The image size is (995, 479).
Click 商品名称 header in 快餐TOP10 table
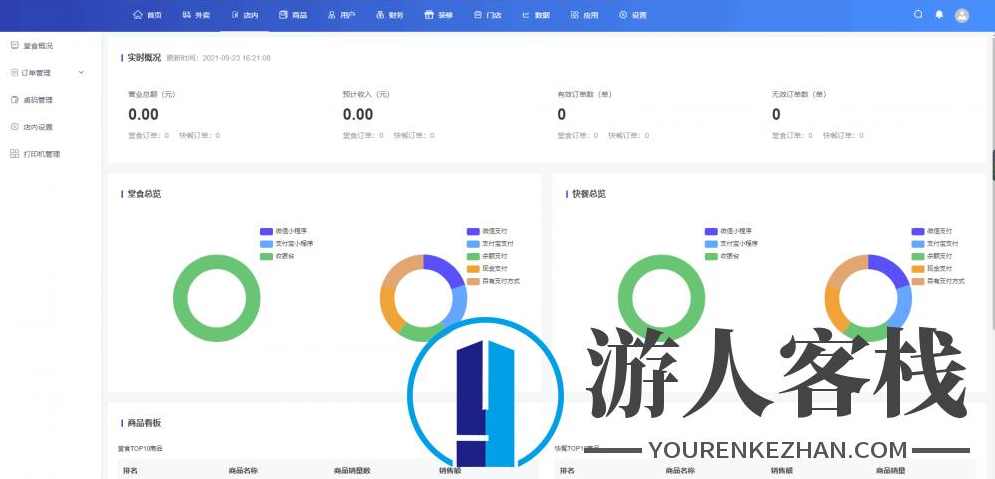(x=681, y=471)
